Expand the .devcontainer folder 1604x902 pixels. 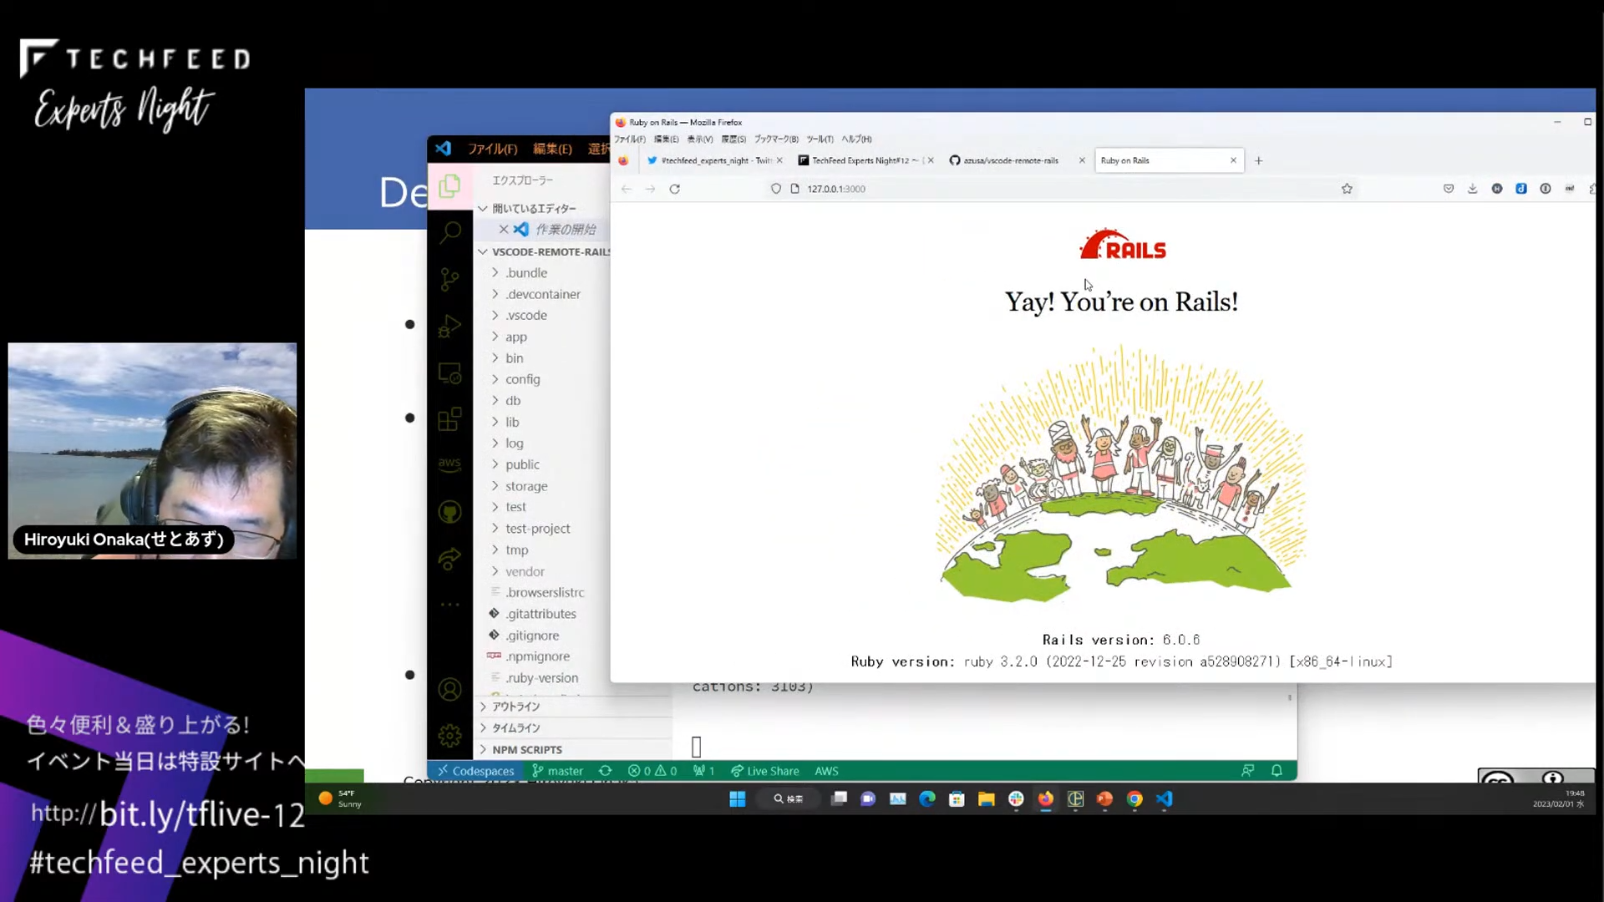click(x=540, y=294)
